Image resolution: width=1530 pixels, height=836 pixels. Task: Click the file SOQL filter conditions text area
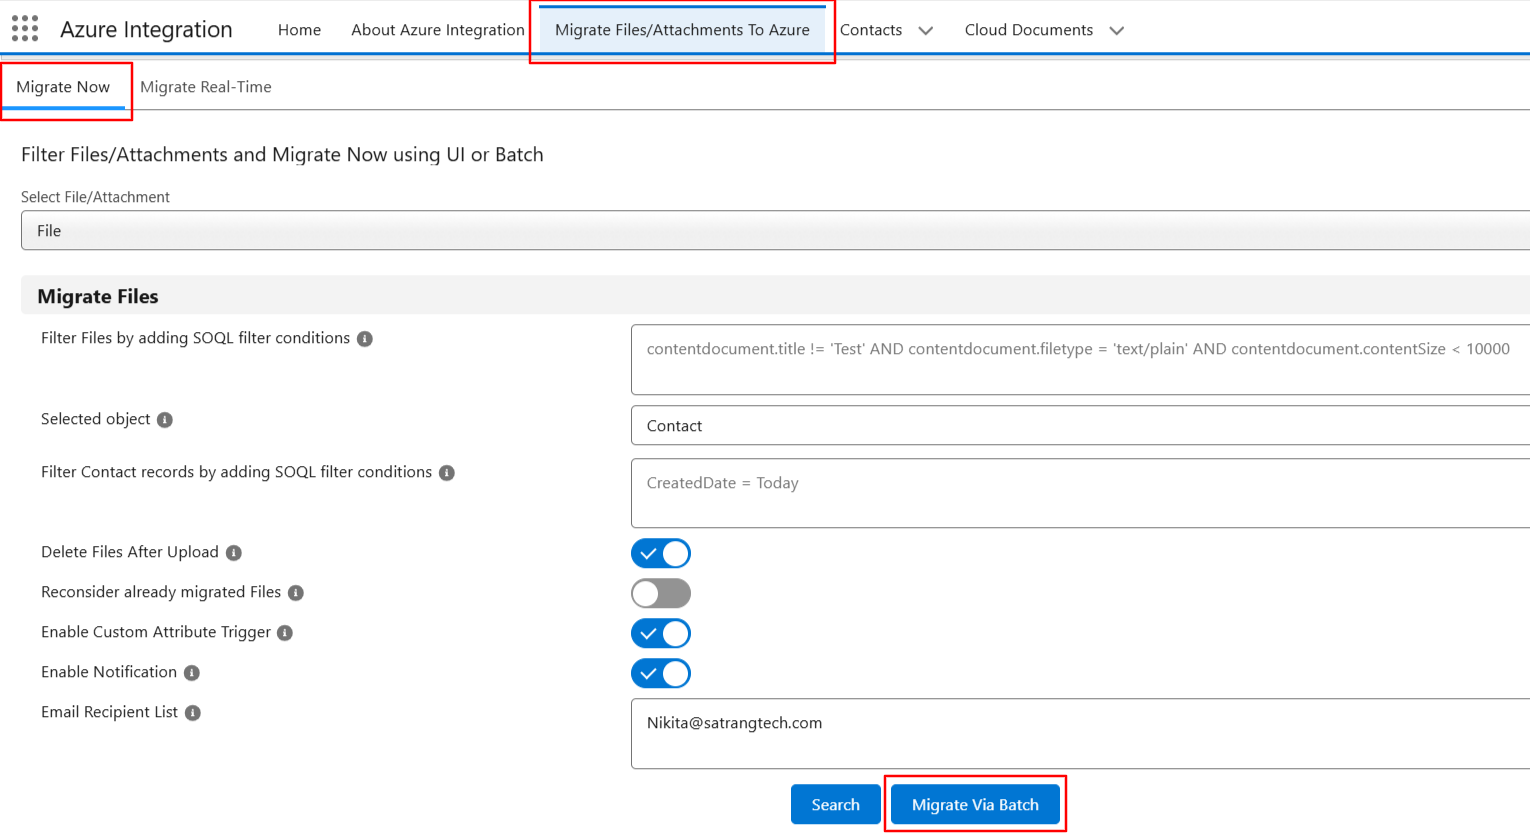coord(1080,359)
